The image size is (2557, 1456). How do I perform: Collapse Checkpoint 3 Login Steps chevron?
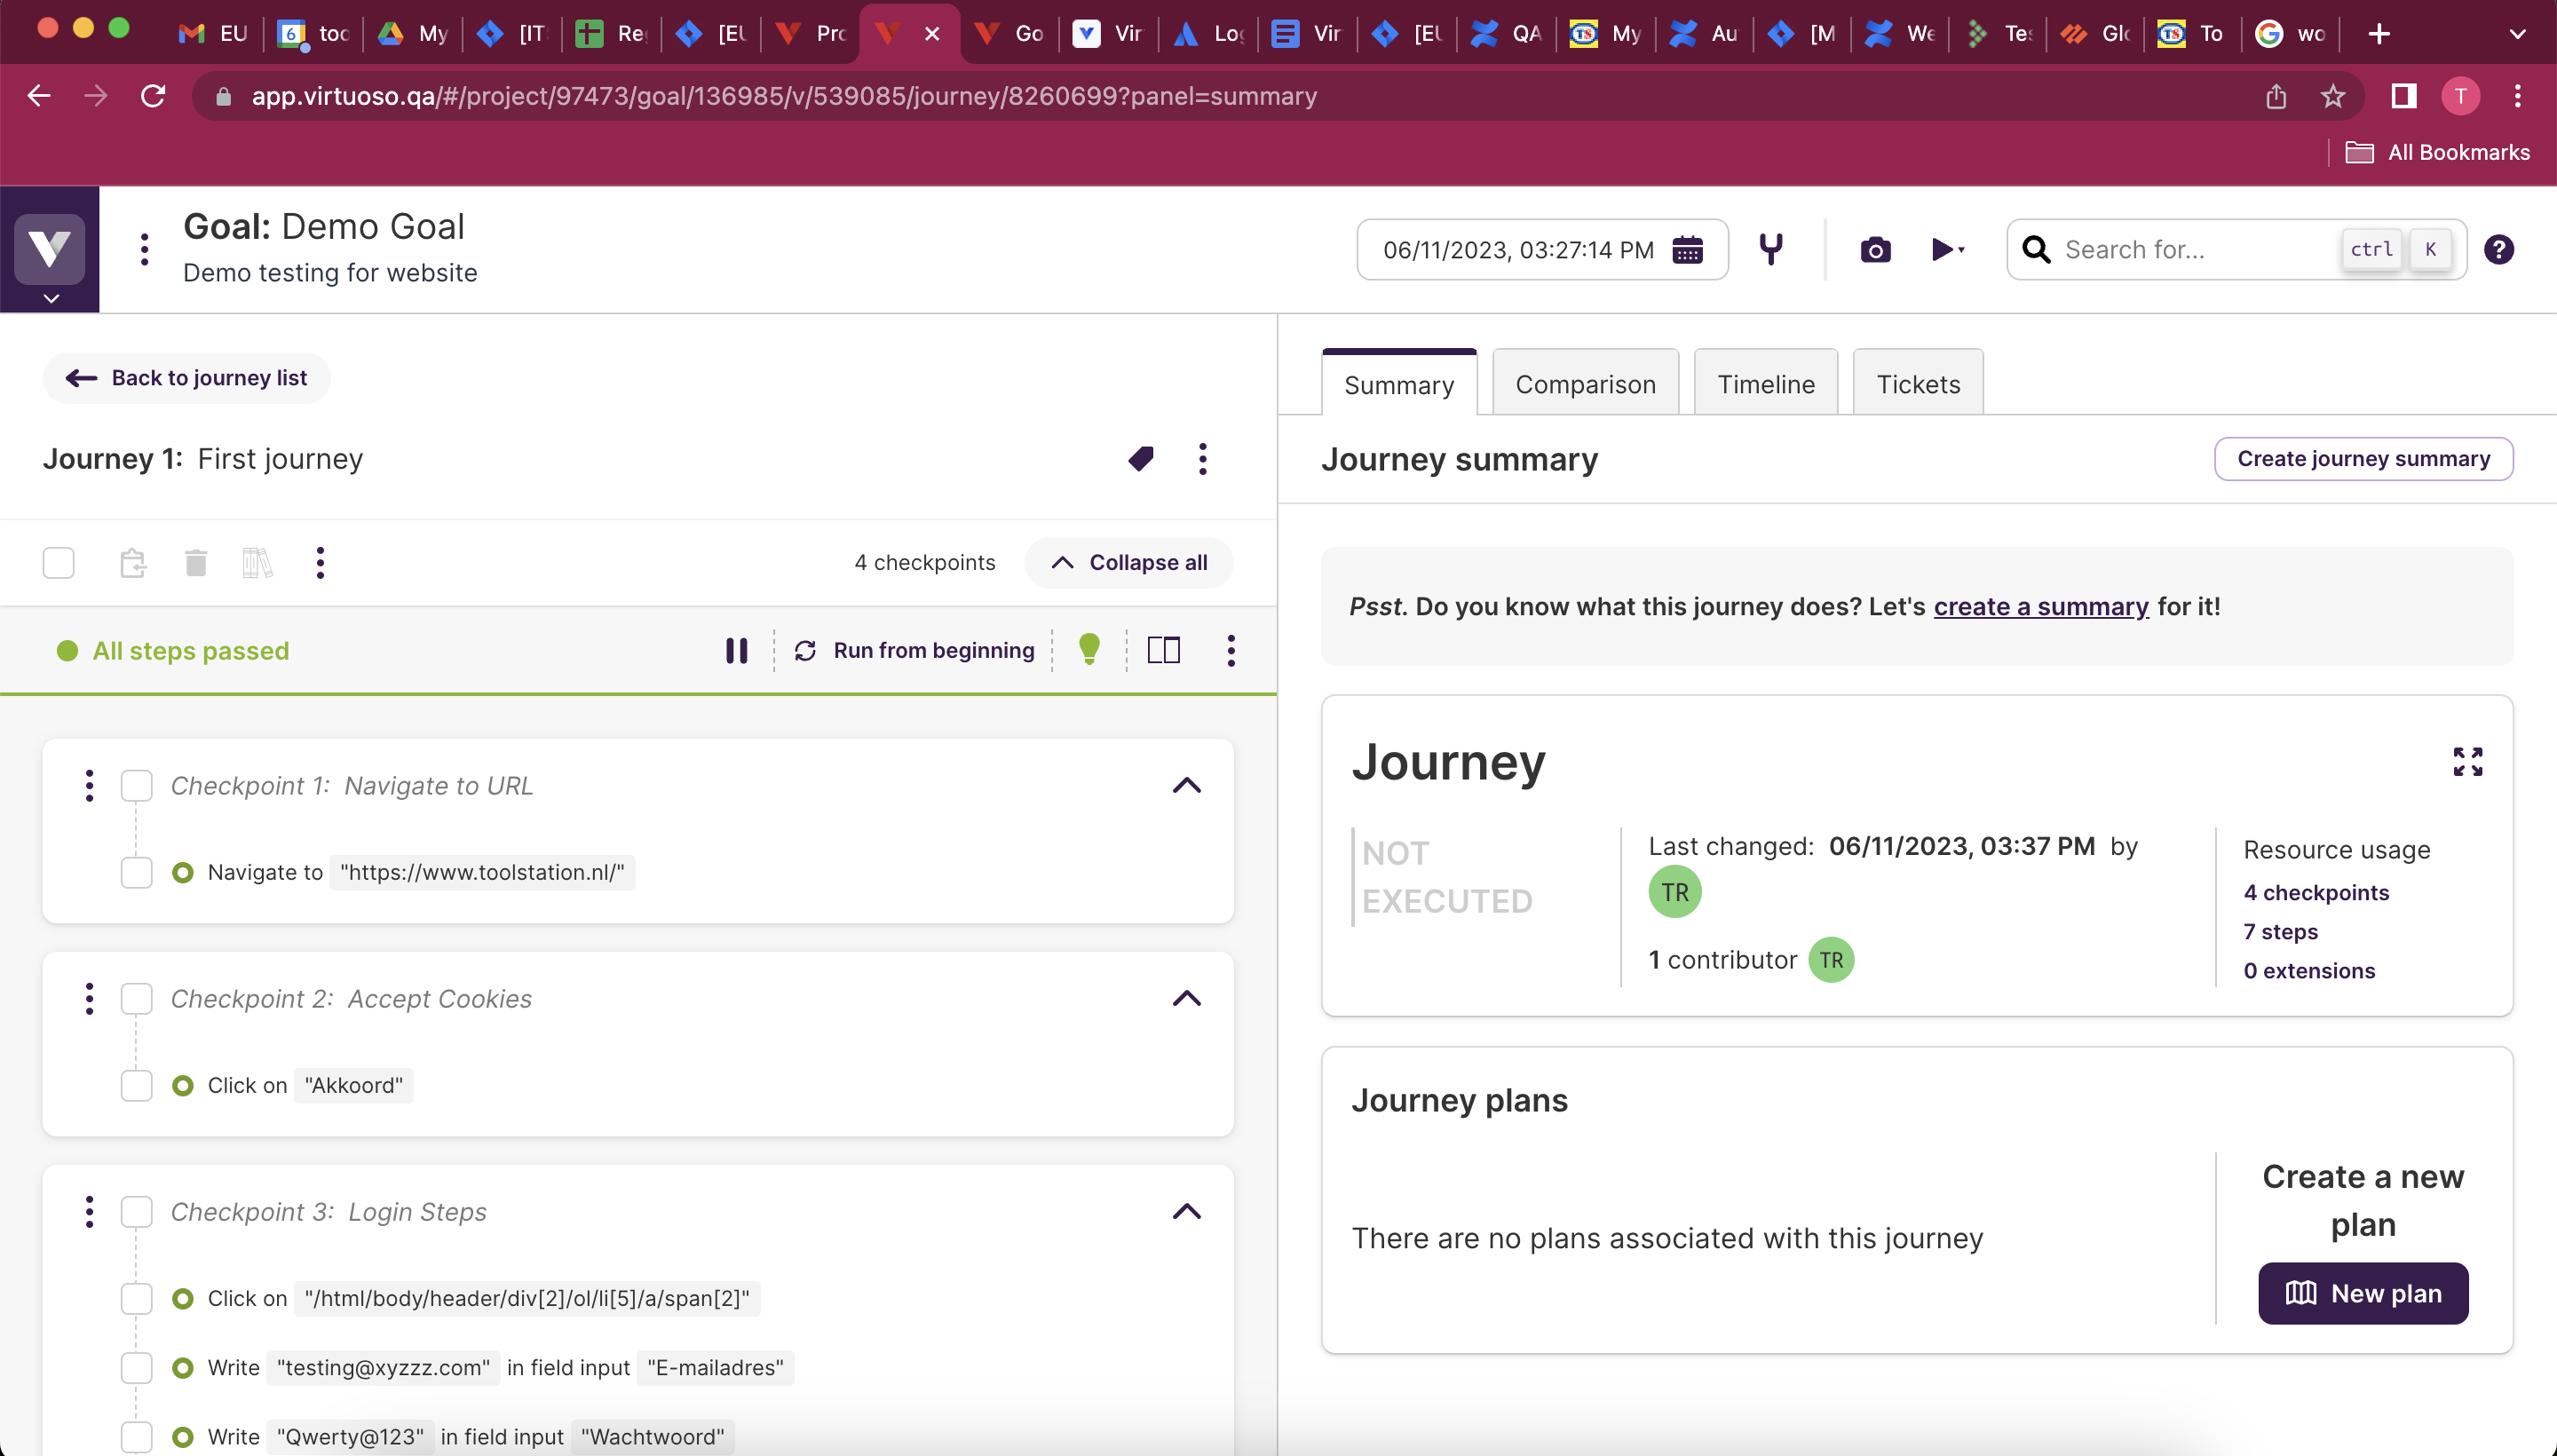click(1186, 1212)
